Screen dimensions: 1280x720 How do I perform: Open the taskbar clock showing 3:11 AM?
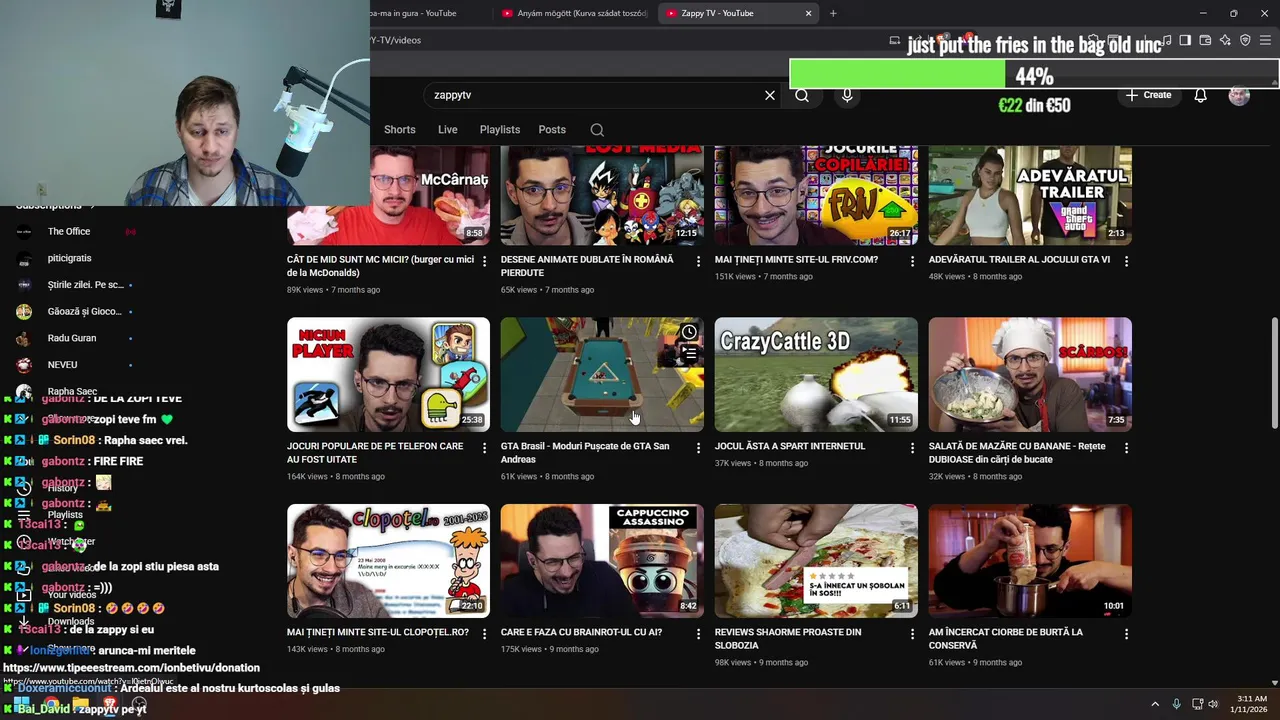click(x=1251, y=704)
